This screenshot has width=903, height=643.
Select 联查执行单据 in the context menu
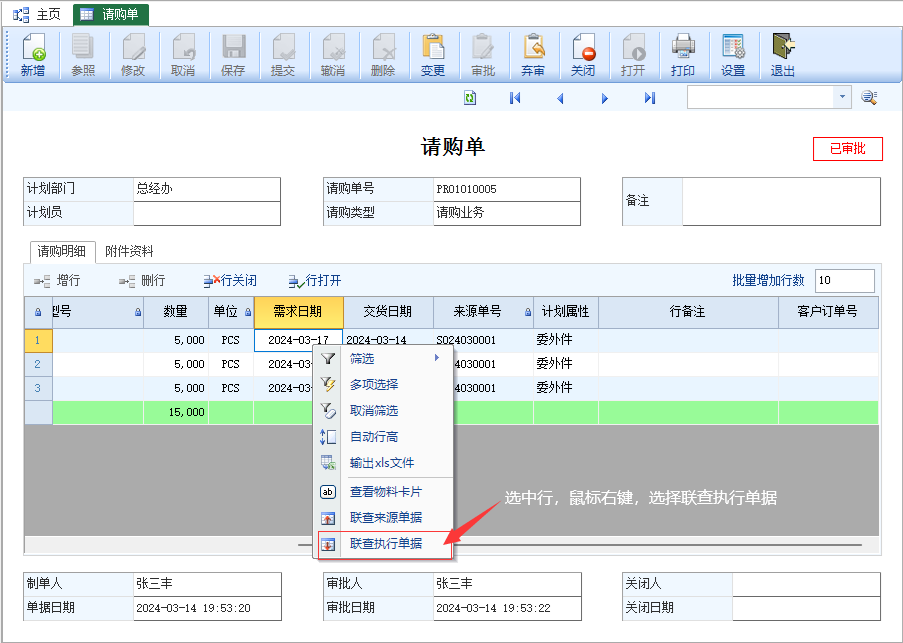385,544
